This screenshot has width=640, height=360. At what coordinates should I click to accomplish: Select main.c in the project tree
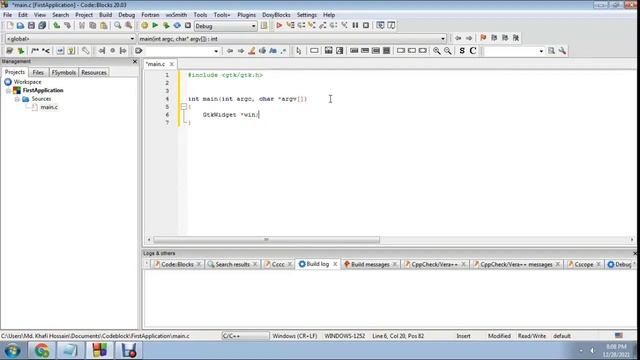[x=49, y=107]
